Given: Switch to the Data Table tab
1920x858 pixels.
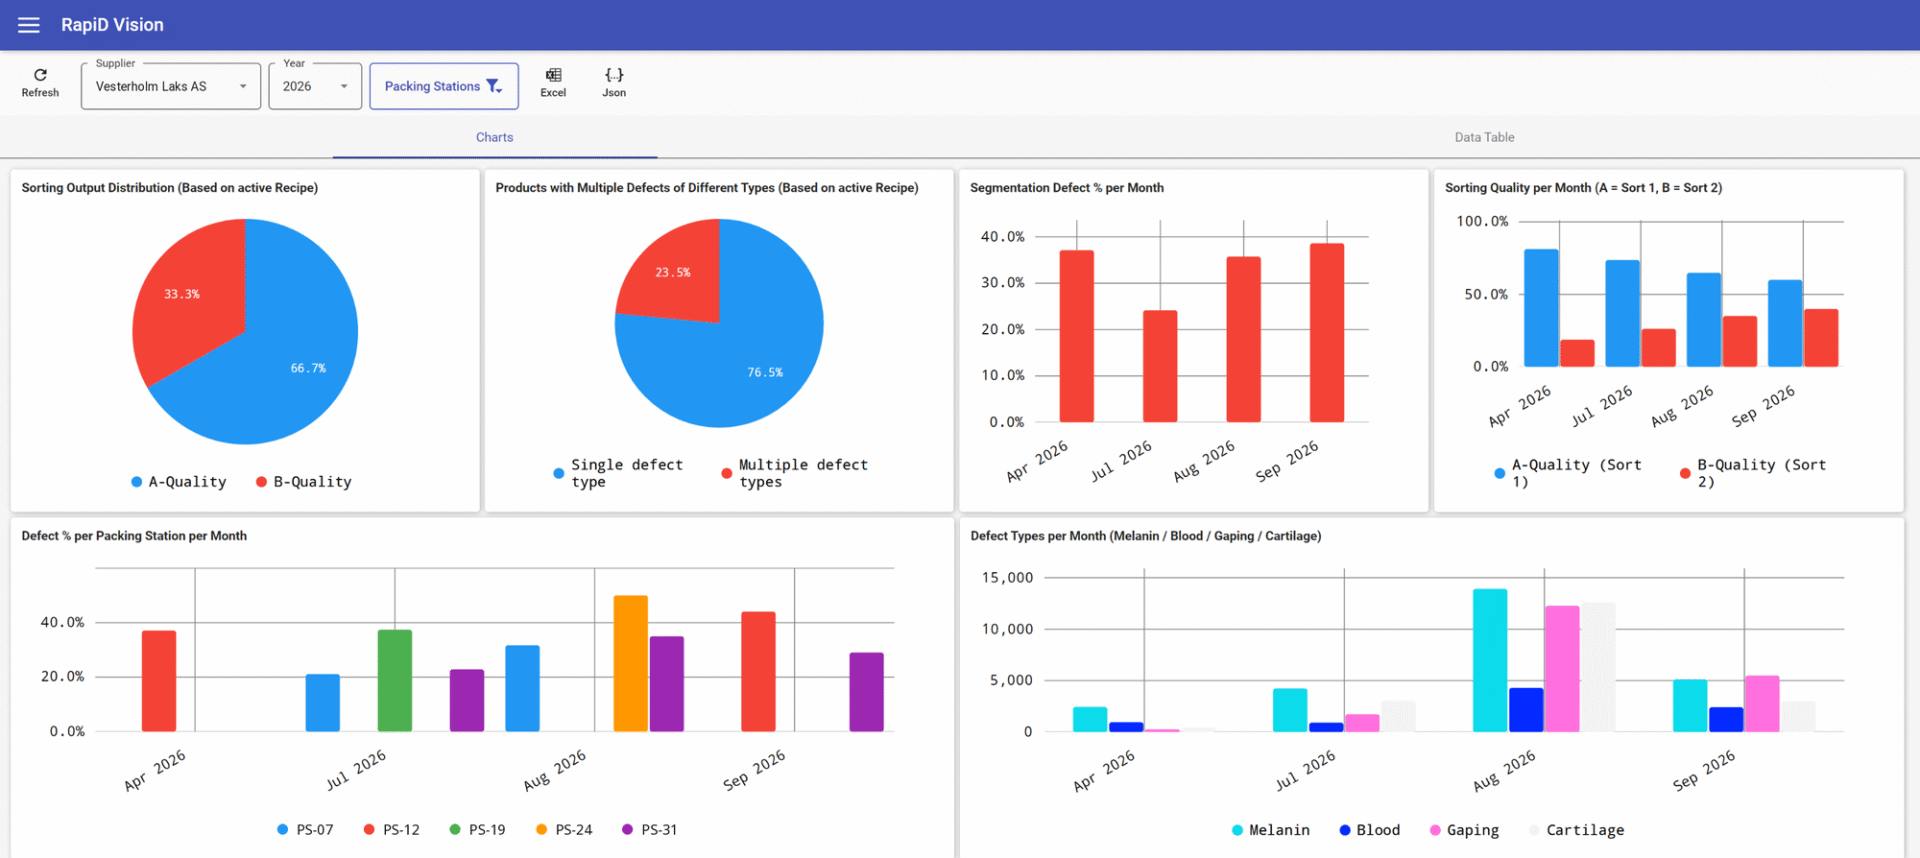Looking at the screenshot, I should tap(1484, 137).
